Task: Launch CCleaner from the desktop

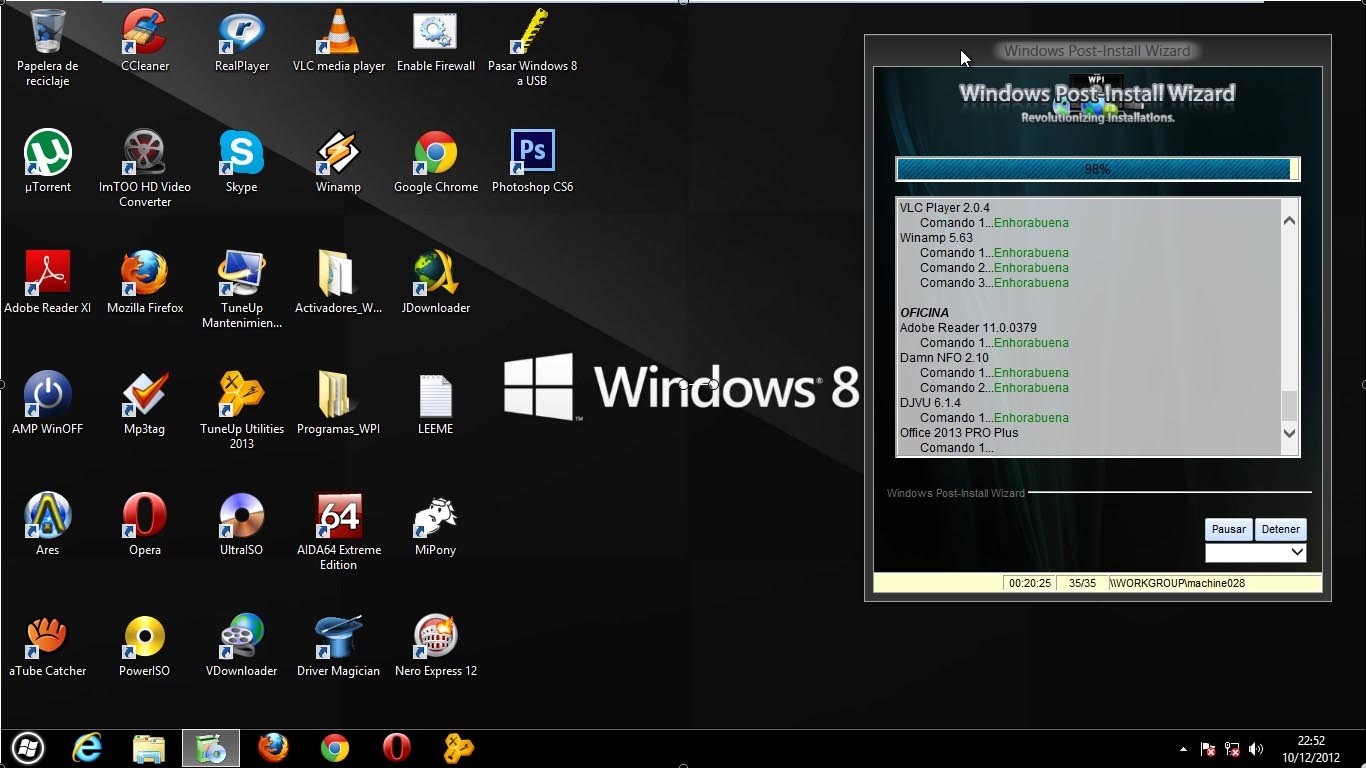Action: click(x=145, y=40)
